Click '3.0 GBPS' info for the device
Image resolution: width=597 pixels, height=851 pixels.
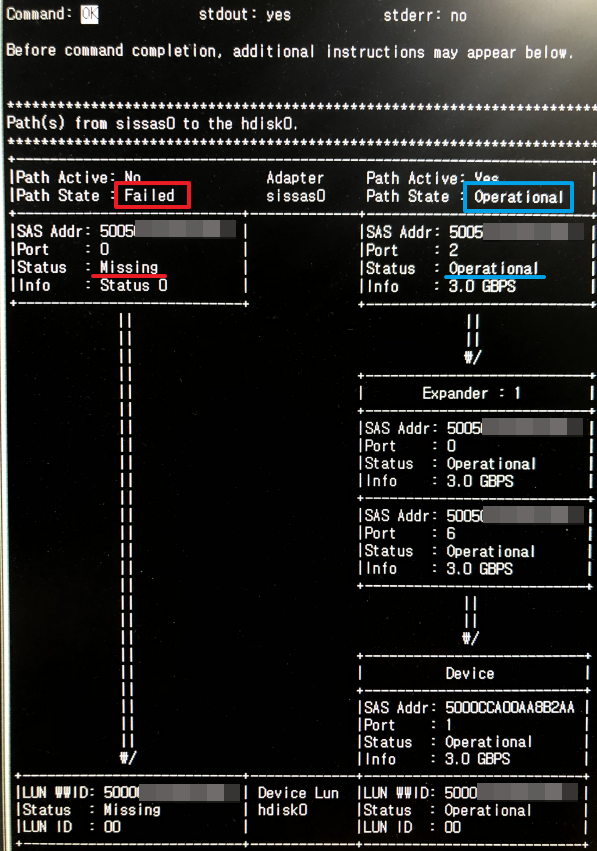[477, 758]
